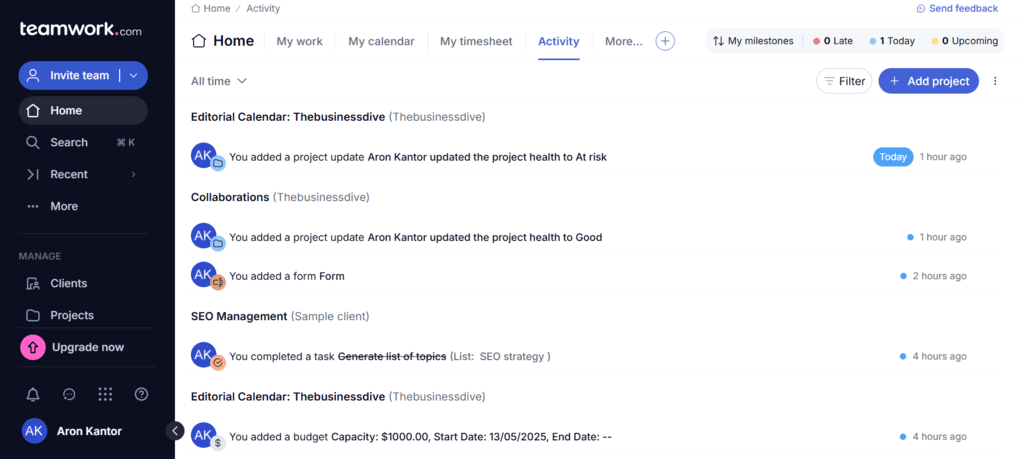Open the Invite team dropdown arrow
The image size is (1020, 459).
click(x=133, y=75)
